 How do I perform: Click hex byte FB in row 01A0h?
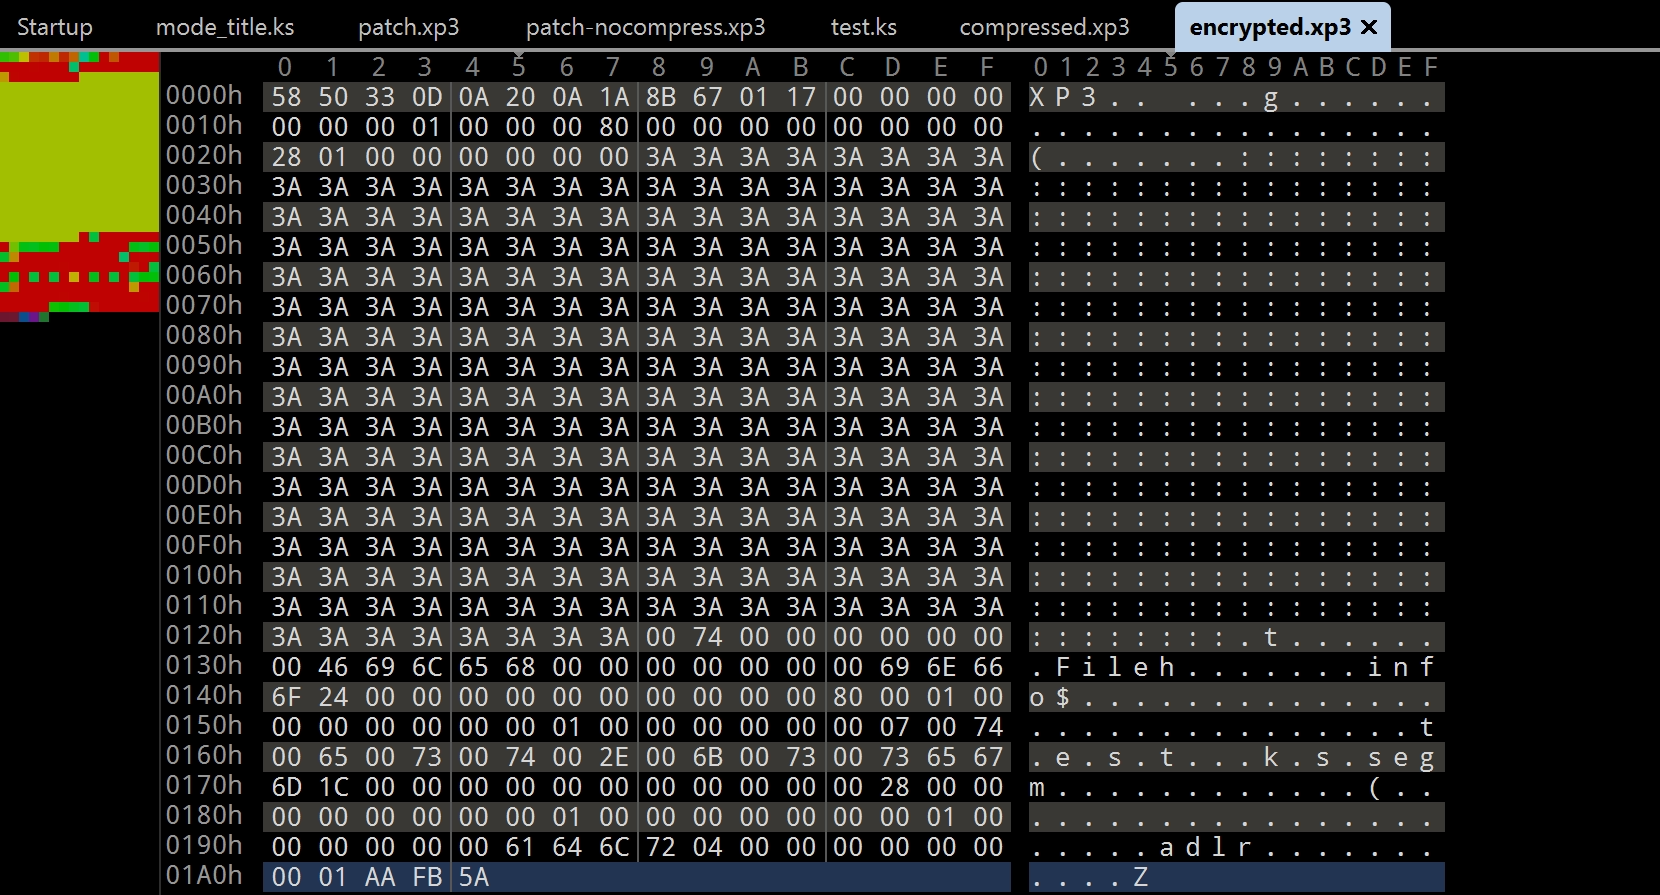[x=427, y=877]
